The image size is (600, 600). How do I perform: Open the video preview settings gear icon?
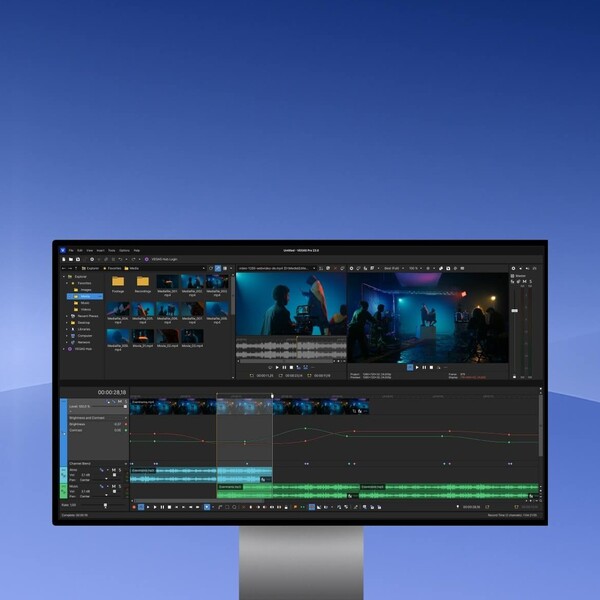tap(352, 268)
